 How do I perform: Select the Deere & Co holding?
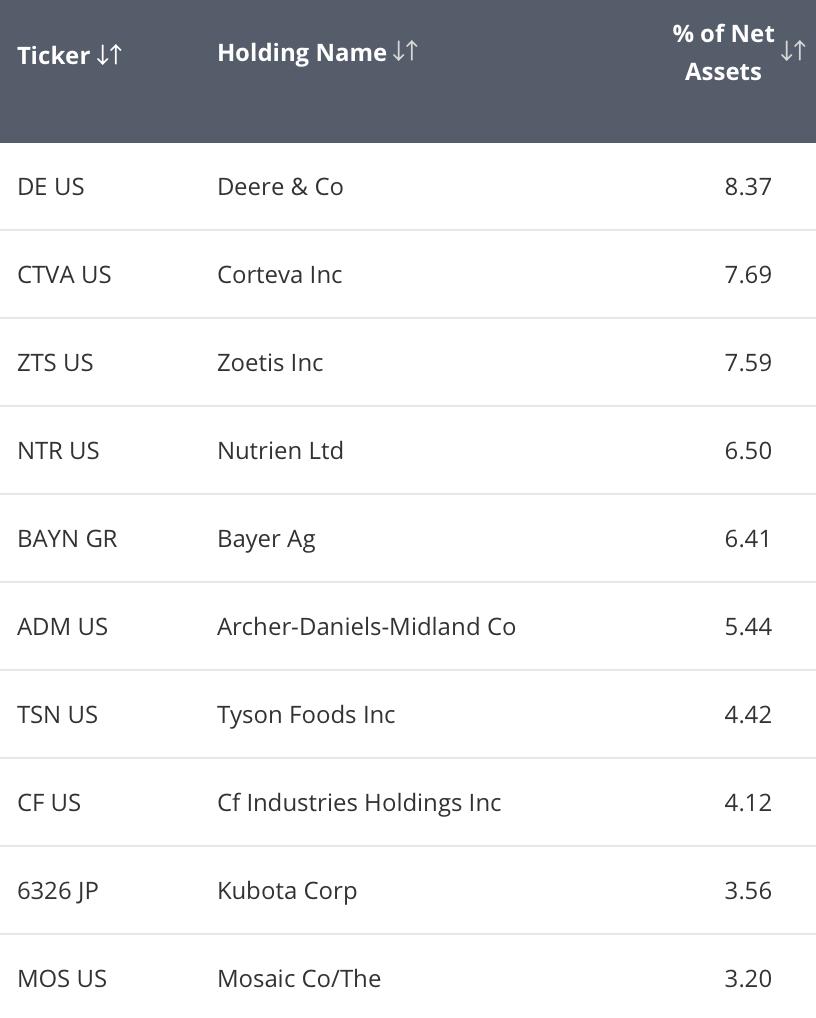280,187
